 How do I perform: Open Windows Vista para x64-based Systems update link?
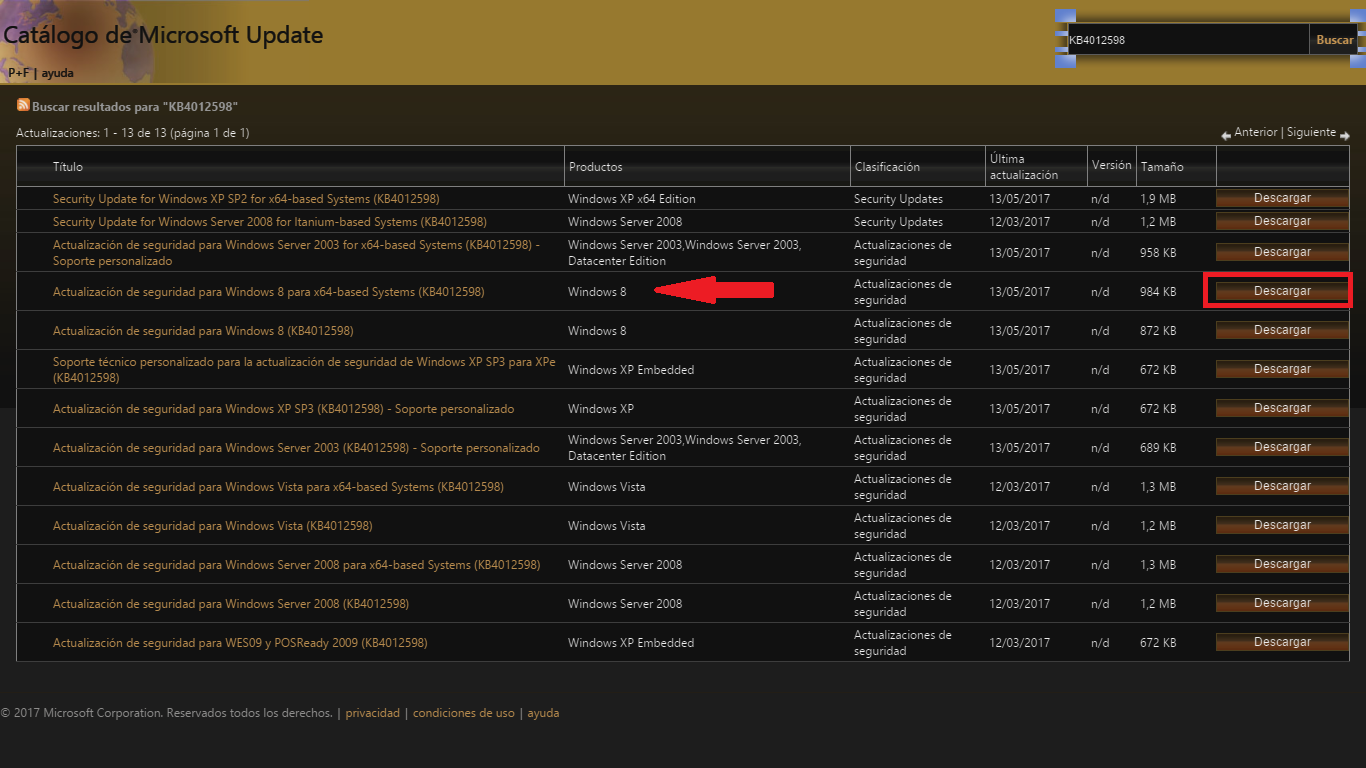pos(278,487)
